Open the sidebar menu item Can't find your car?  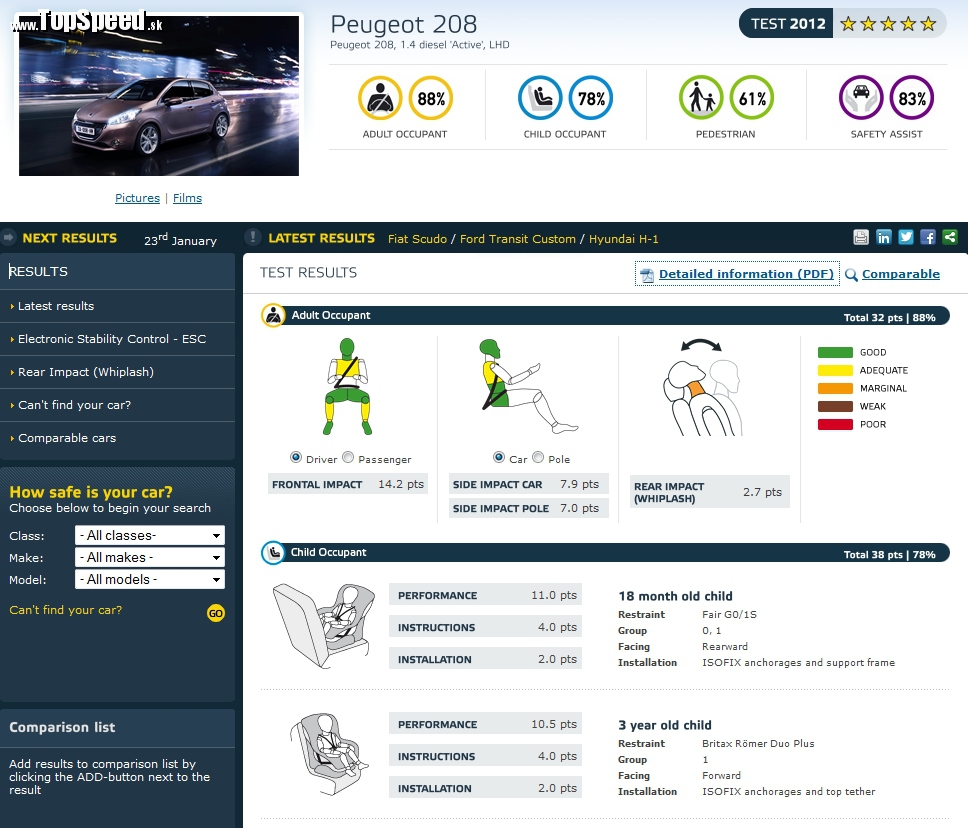117,405
